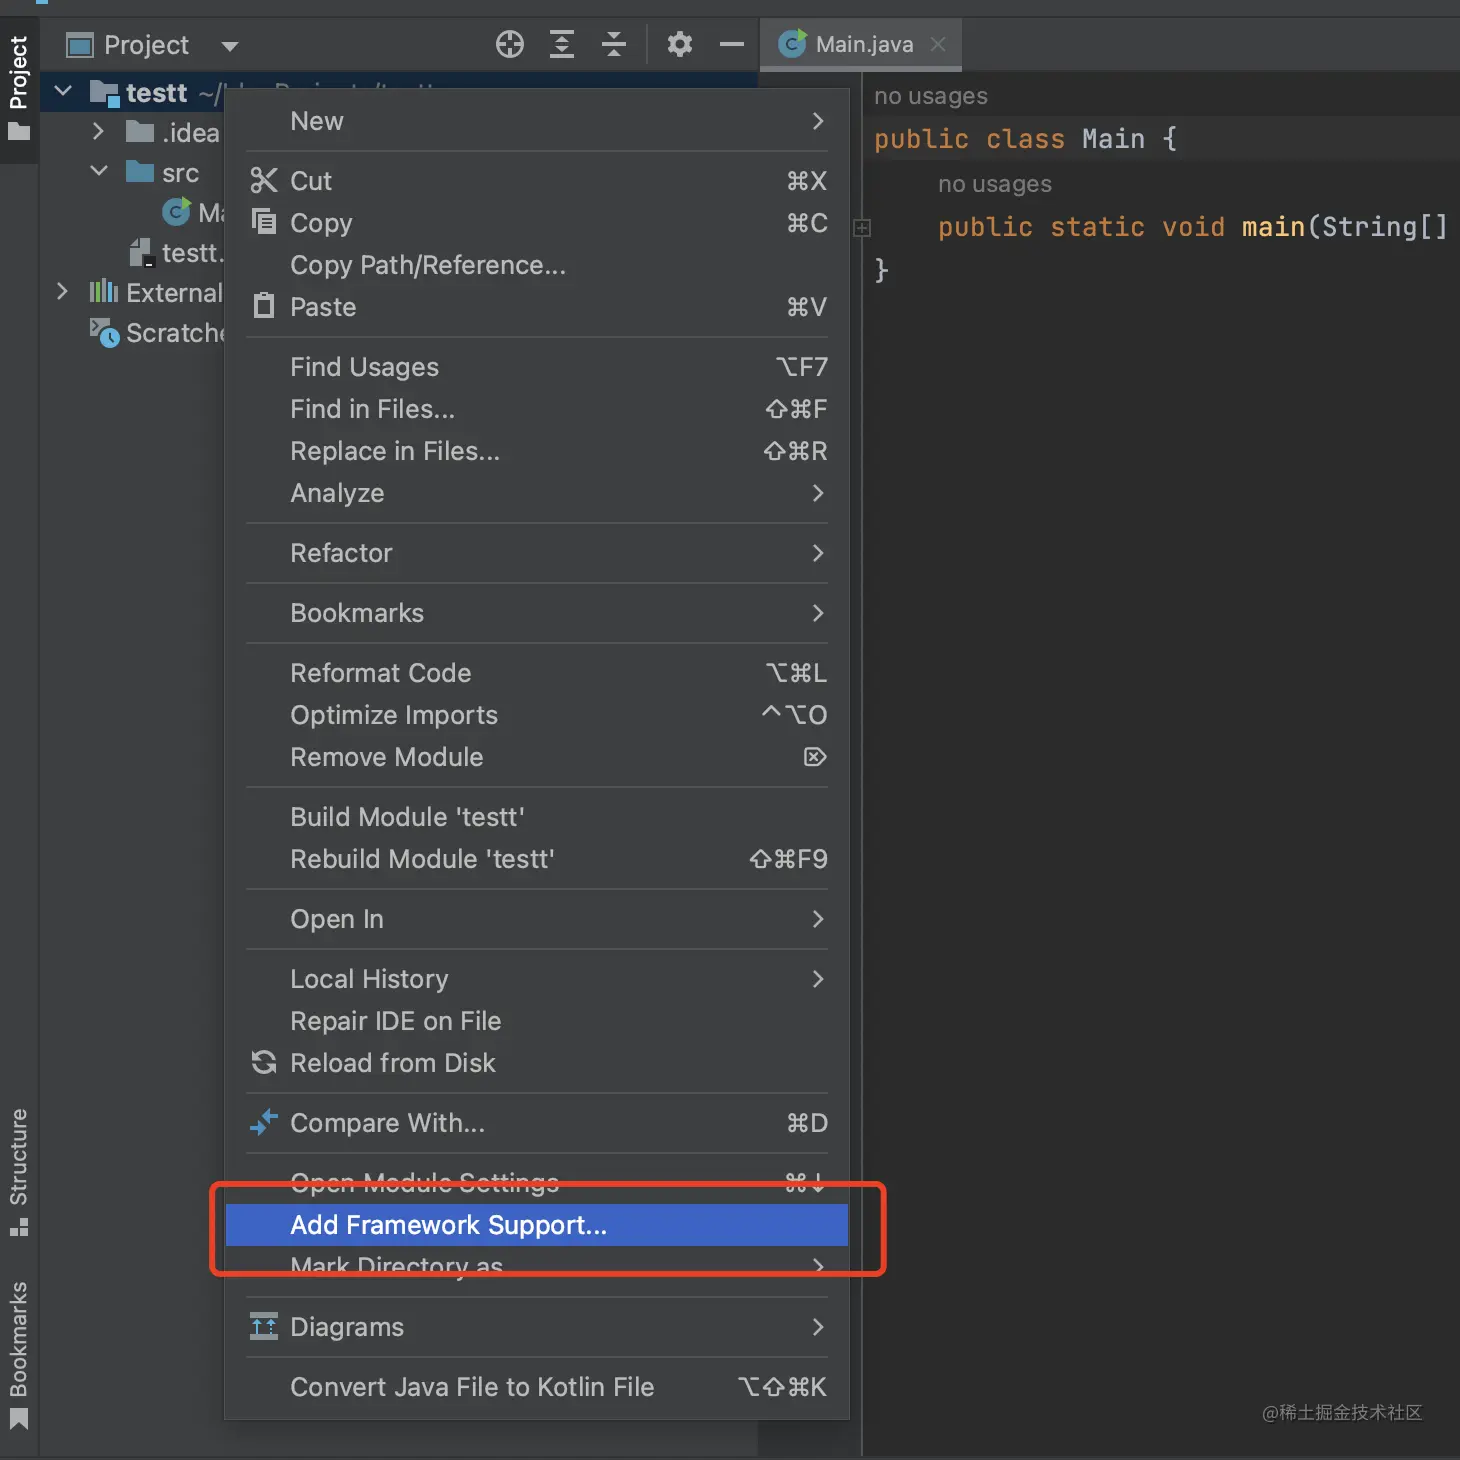
Task: Click 'main' method name in editor
Action: tap(1273, 227)
